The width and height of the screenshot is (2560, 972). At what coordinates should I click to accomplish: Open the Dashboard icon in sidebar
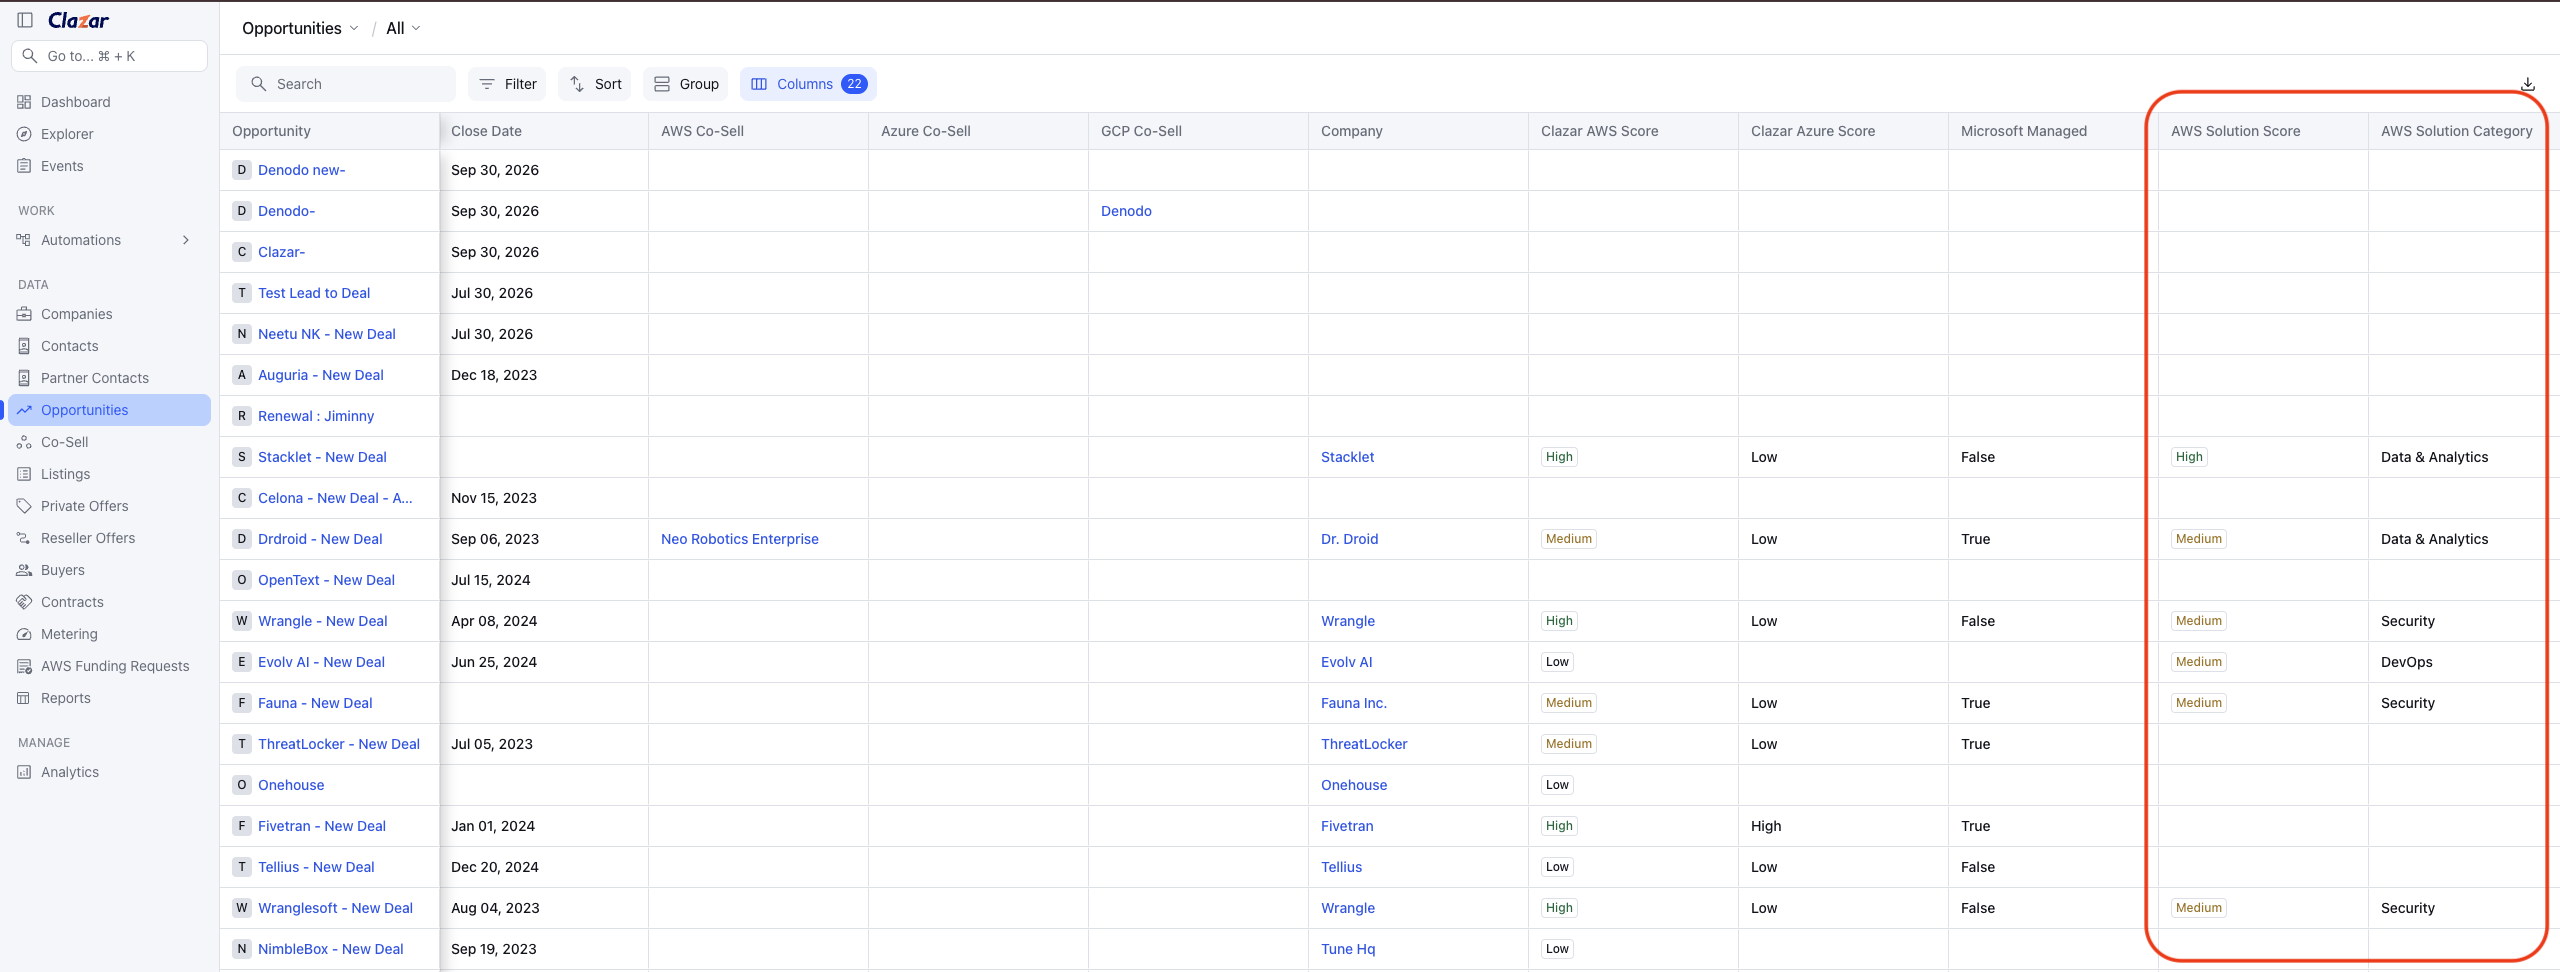tap(24, 102)
